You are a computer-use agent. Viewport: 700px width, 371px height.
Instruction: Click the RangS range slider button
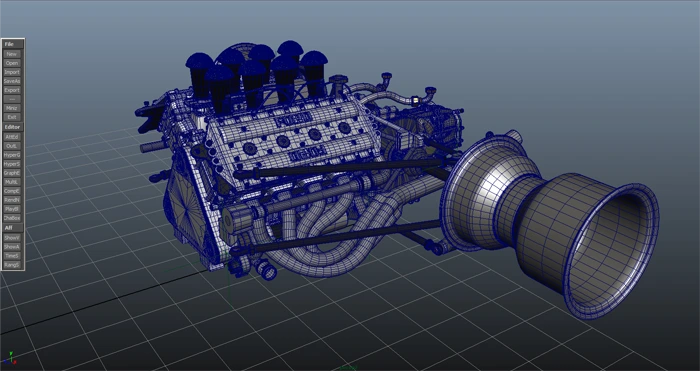coord(12,265)
